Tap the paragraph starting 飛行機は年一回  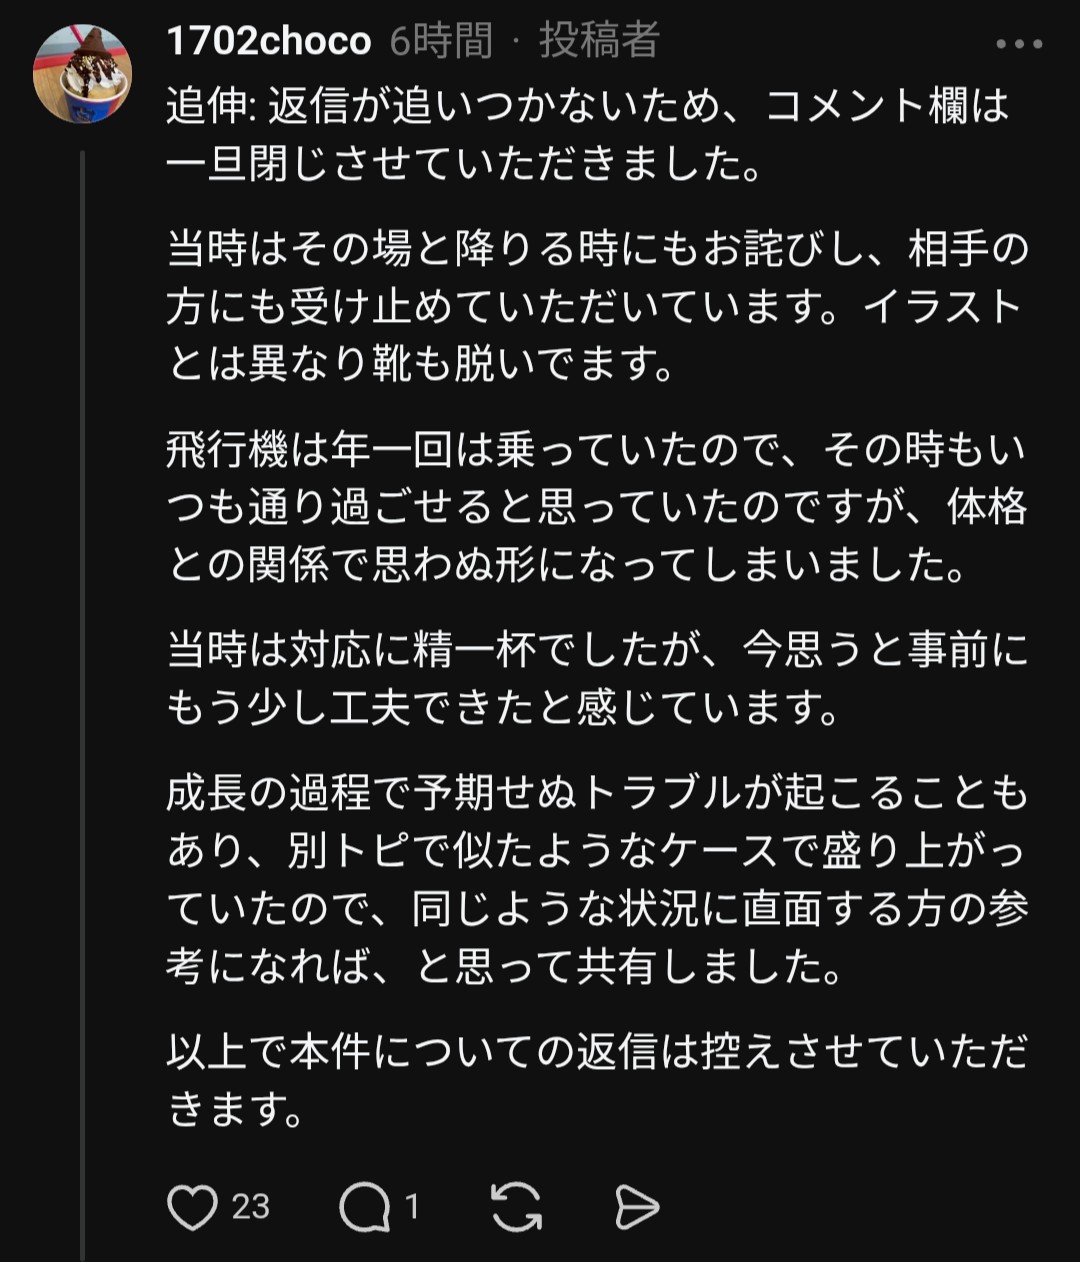click(596, 508)
